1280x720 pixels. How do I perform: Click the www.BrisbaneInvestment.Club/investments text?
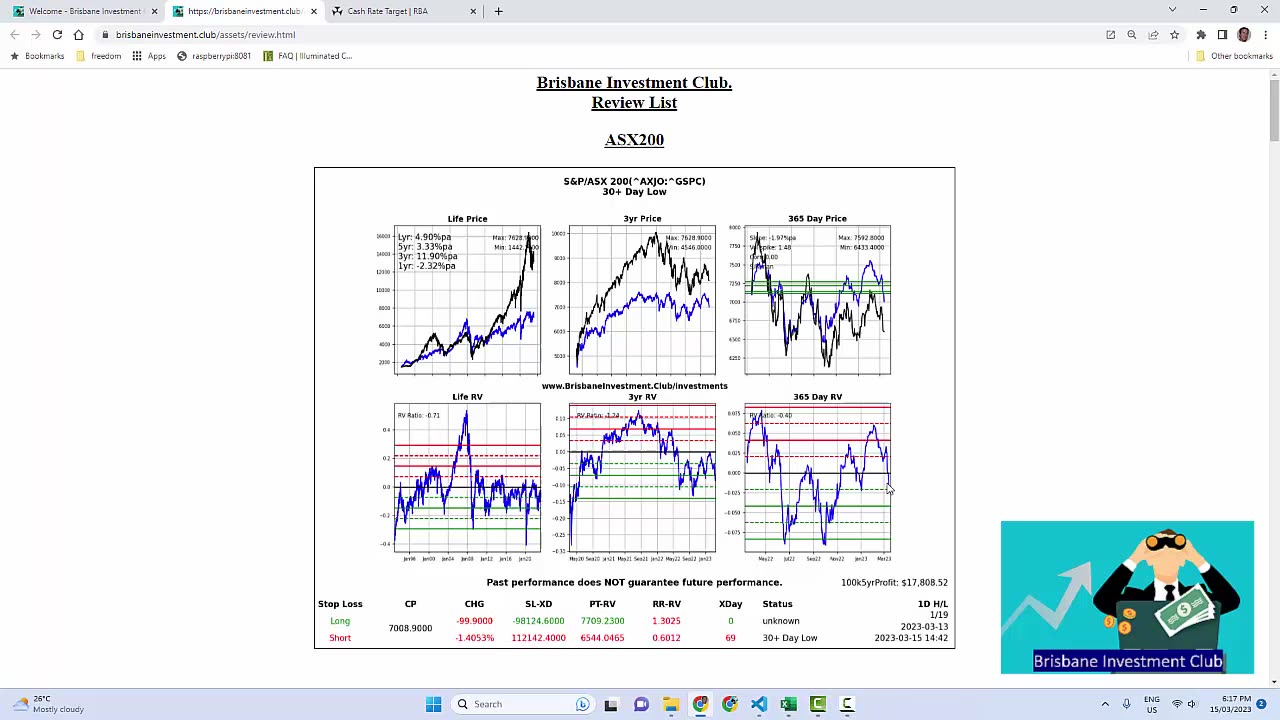point(634,386)
